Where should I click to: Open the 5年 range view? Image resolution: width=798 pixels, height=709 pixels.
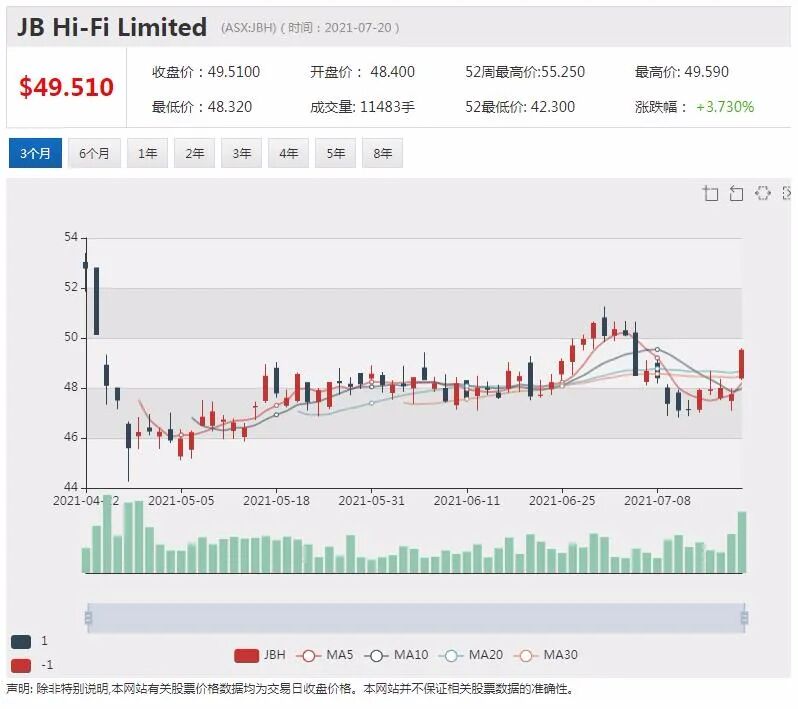(x=335, y=153)
